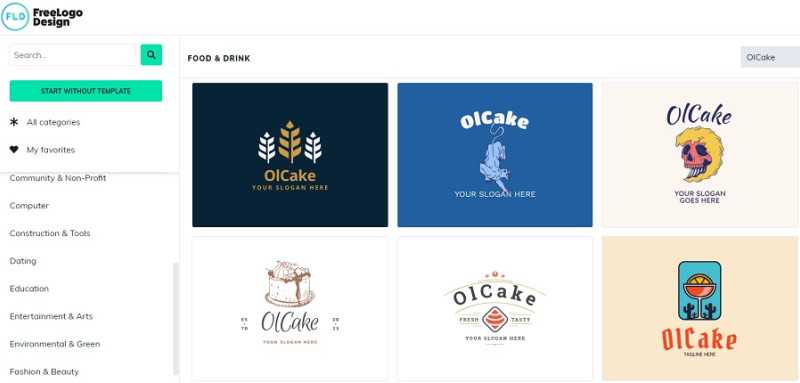Choose the blue panther OlCake logo template
Viewport: 800px width, 383px height.
pos(495,155)
